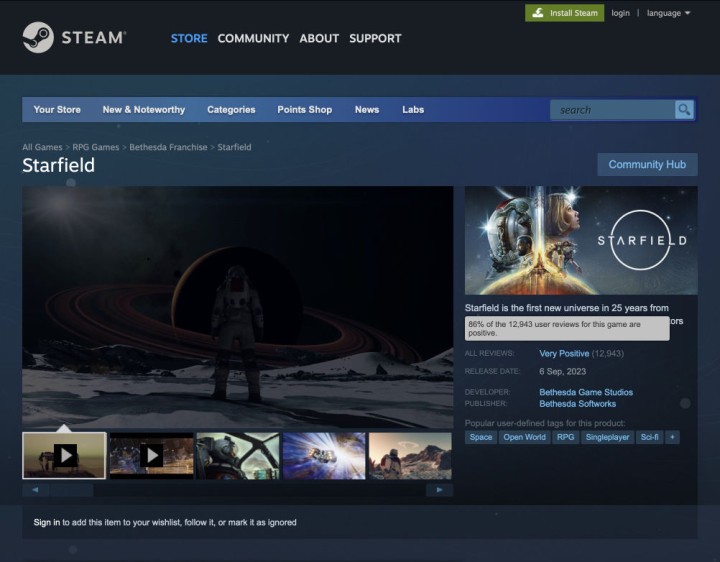This screenshot has width=720, height=562.
Task: Click the login link
Action: (620, 13)
